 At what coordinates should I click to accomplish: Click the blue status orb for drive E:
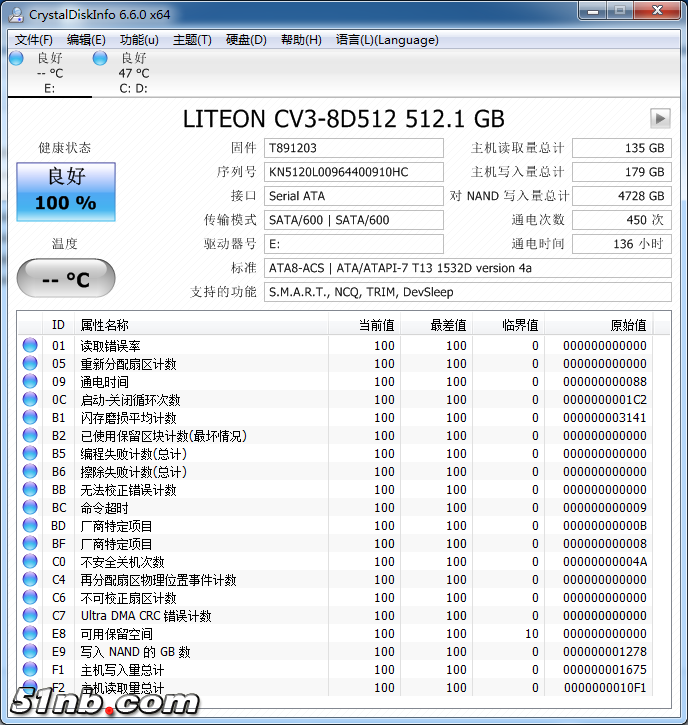pyautogui.click(x=16, y=58)
